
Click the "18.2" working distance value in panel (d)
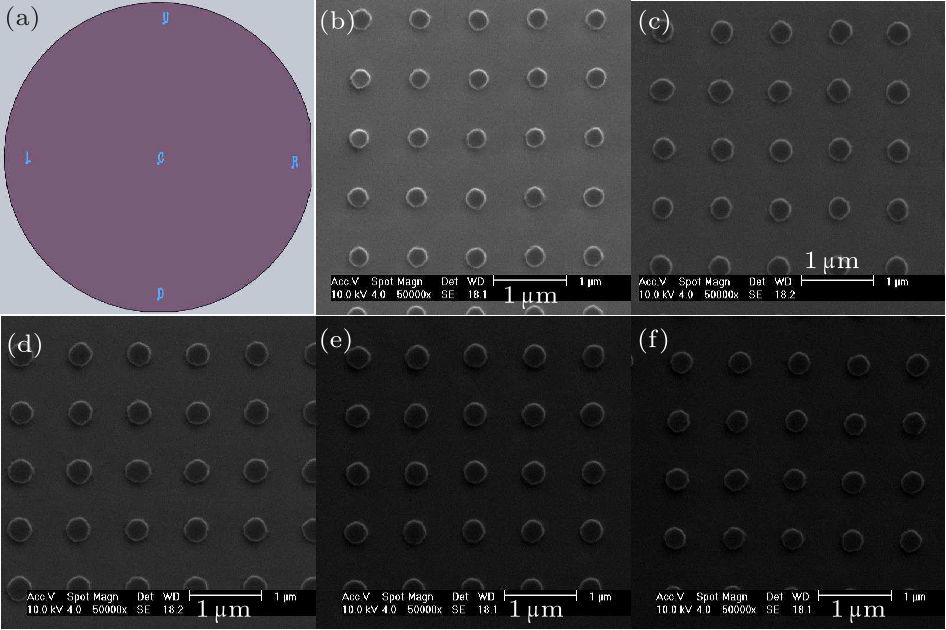(173, 609)
